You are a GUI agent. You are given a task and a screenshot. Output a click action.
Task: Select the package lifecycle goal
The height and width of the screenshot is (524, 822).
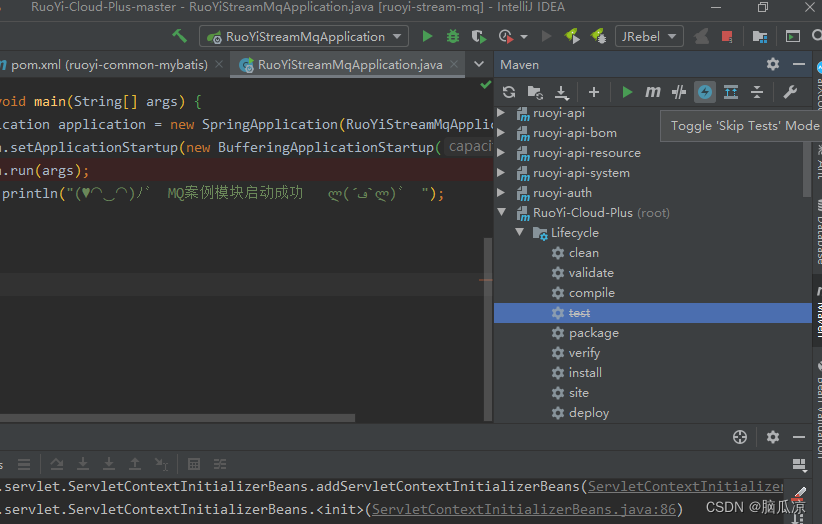593,333
